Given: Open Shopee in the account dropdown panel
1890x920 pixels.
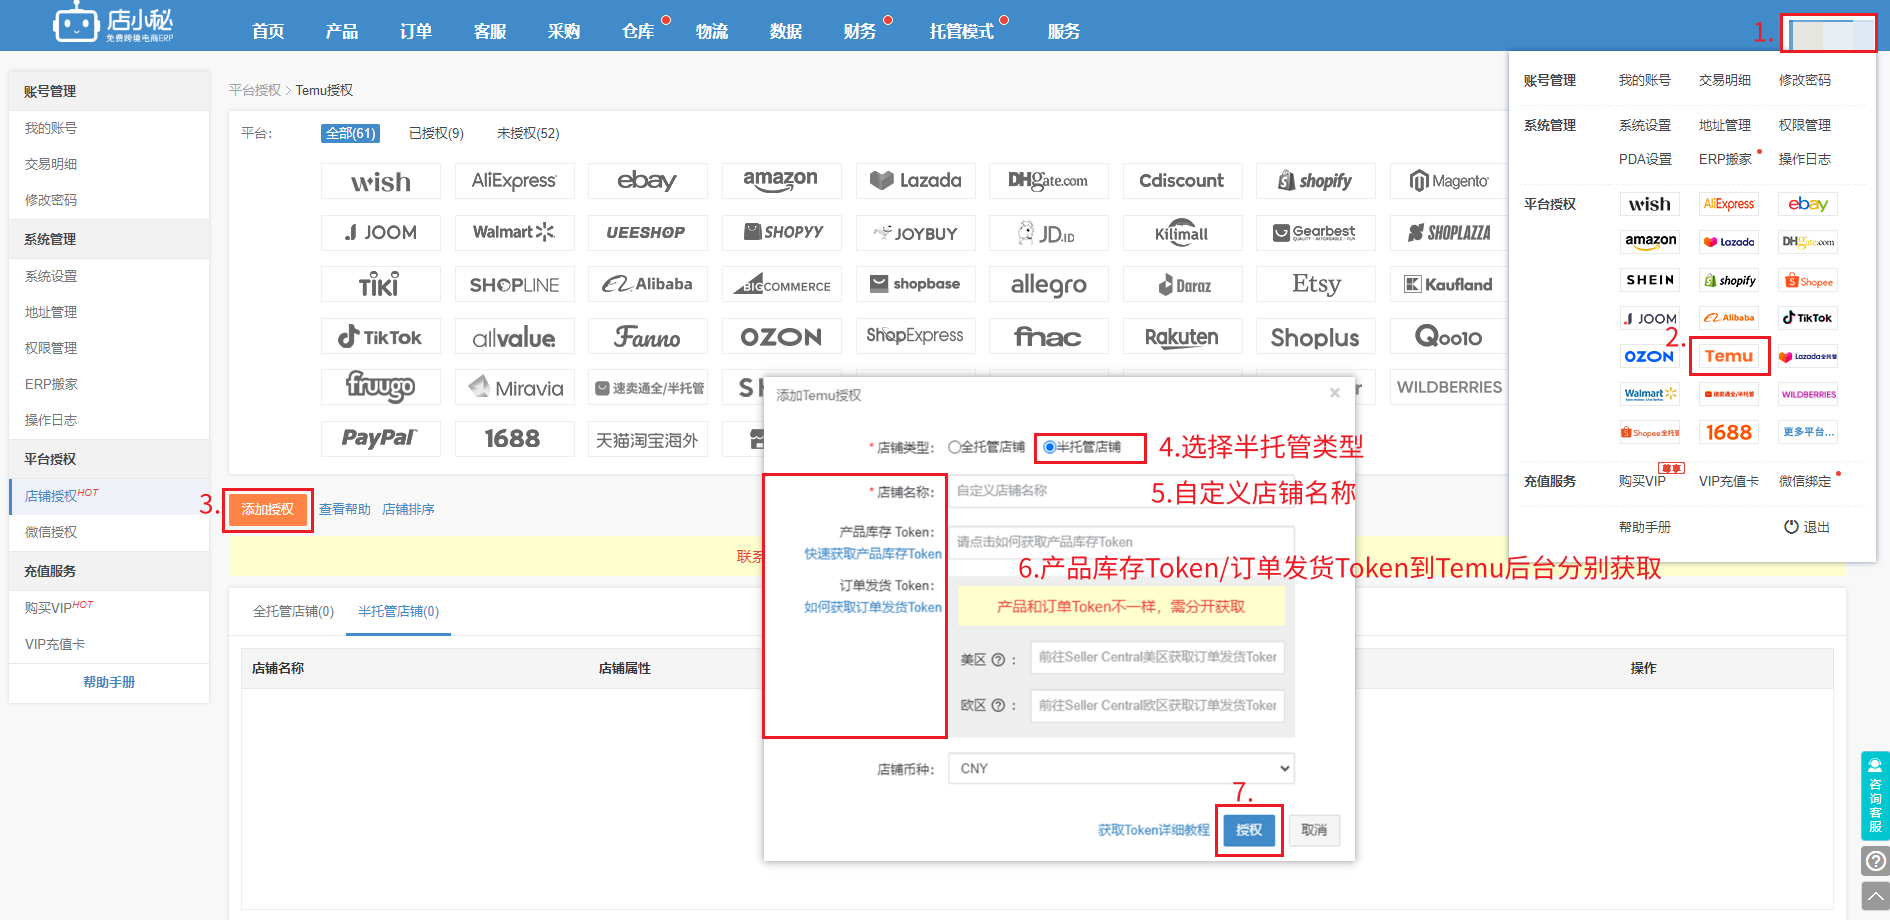Looking at the screenshot, I should (1809, 280).
